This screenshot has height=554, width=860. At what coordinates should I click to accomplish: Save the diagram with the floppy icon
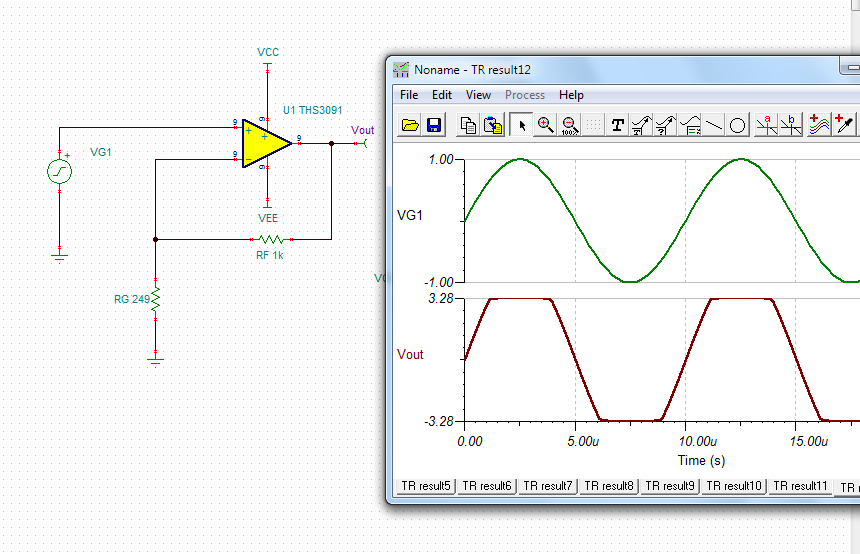click(434, 125)
